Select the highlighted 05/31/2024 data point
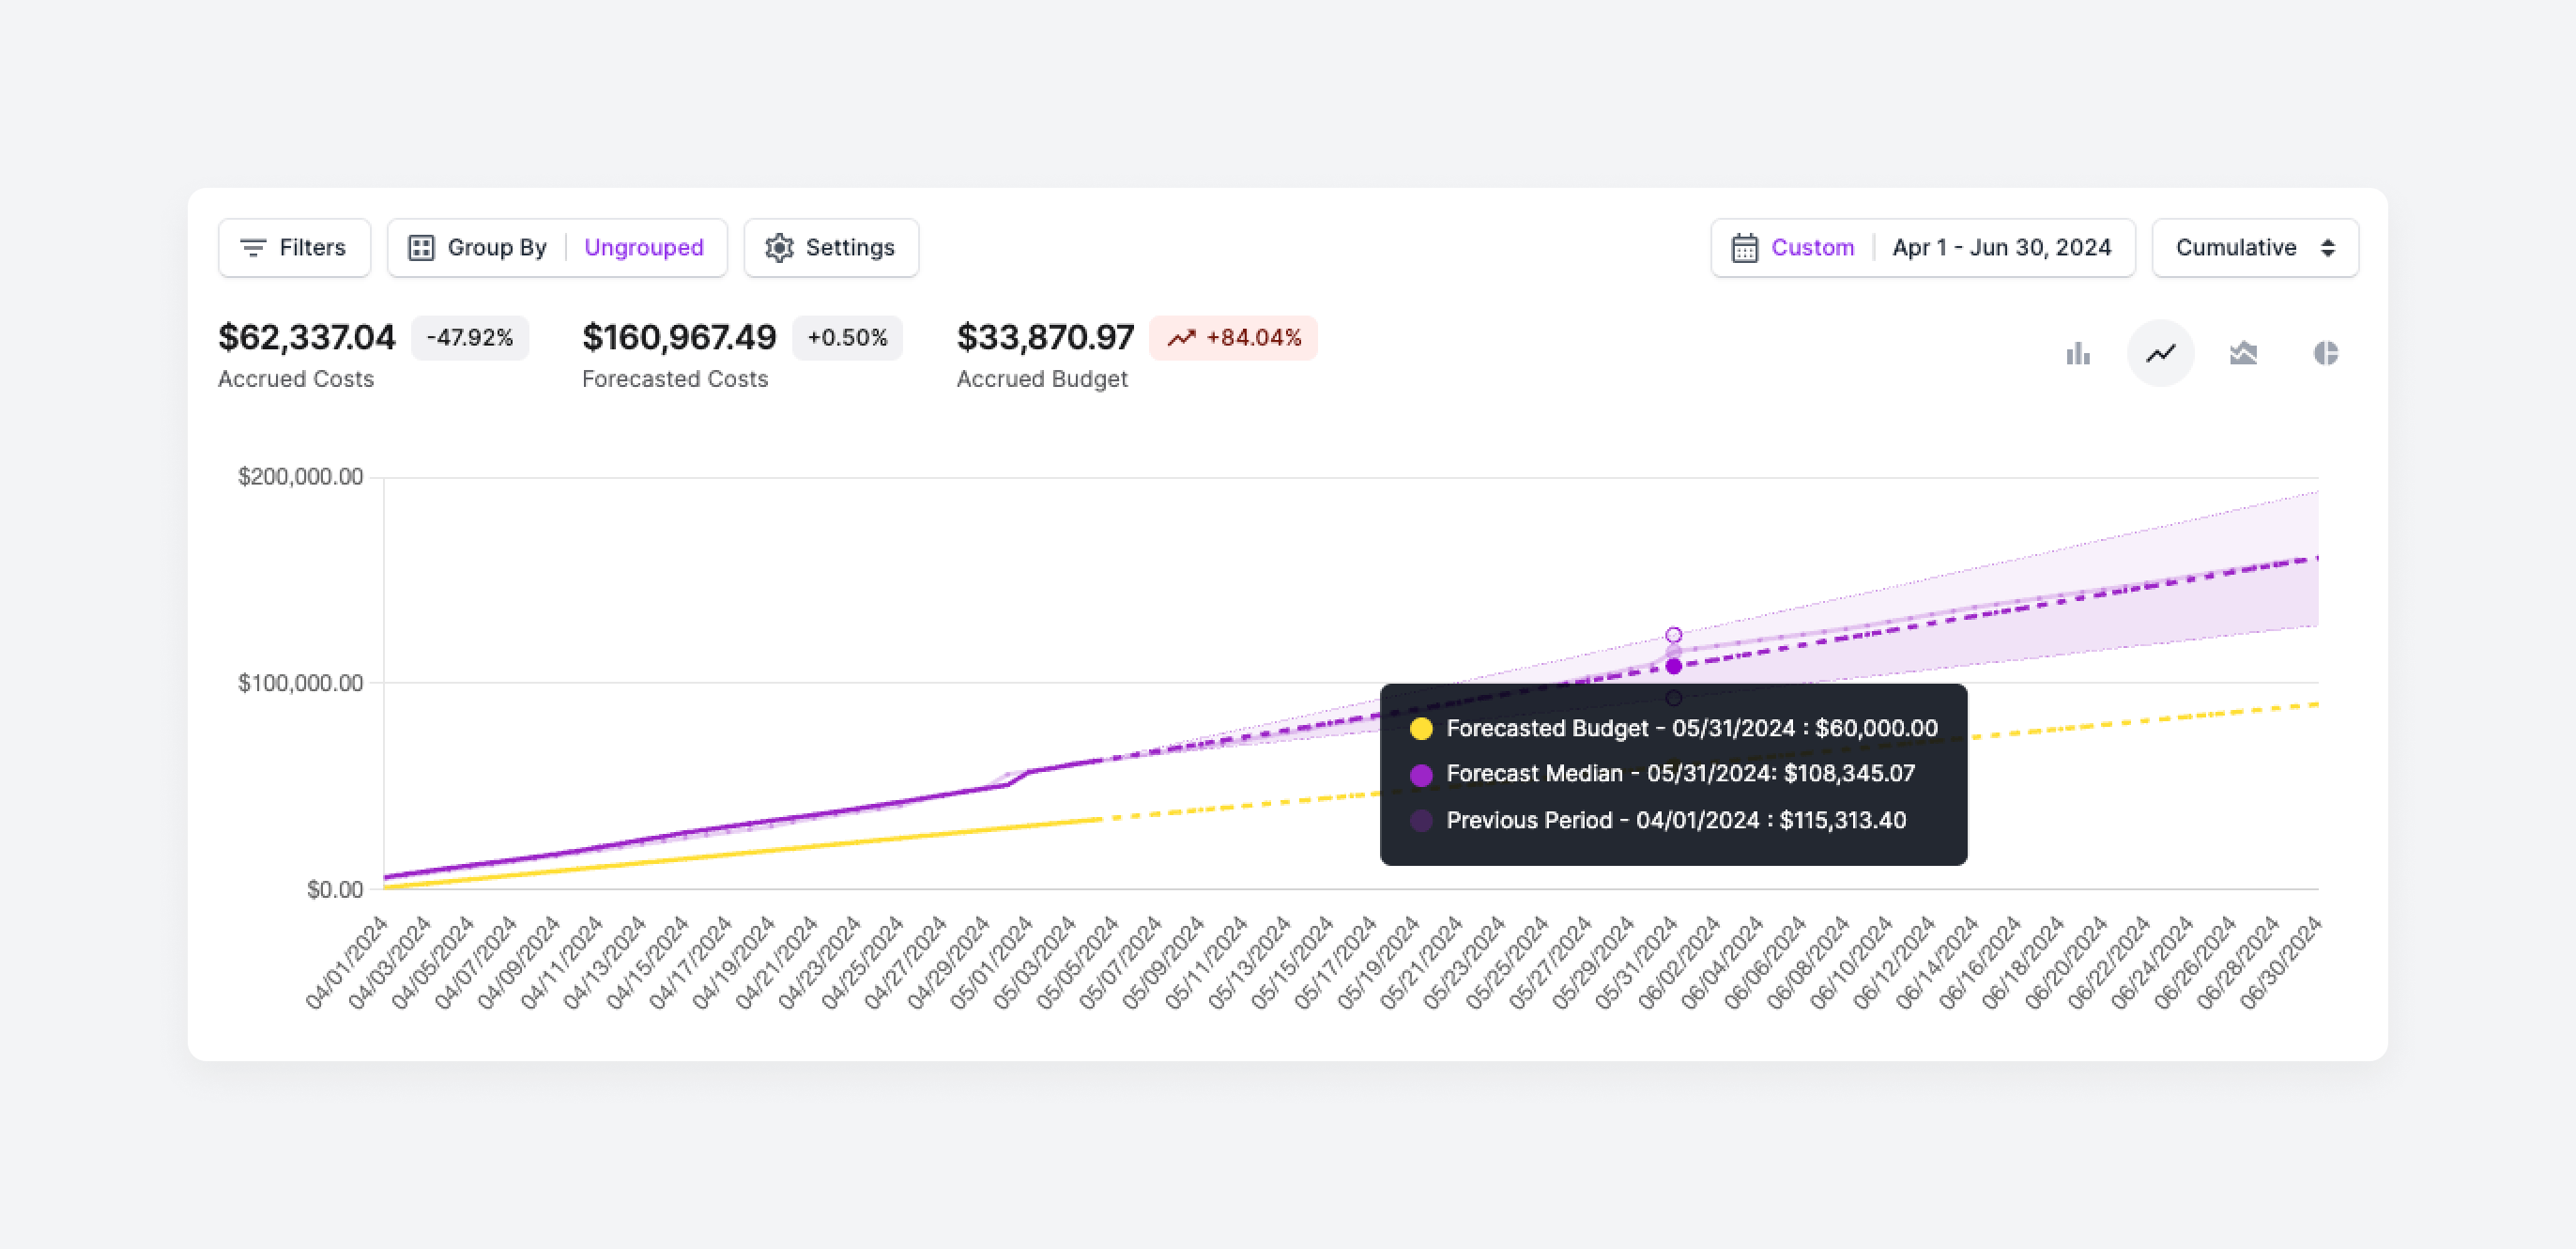This screenshot has height=1249, width=2576. 1674,668
